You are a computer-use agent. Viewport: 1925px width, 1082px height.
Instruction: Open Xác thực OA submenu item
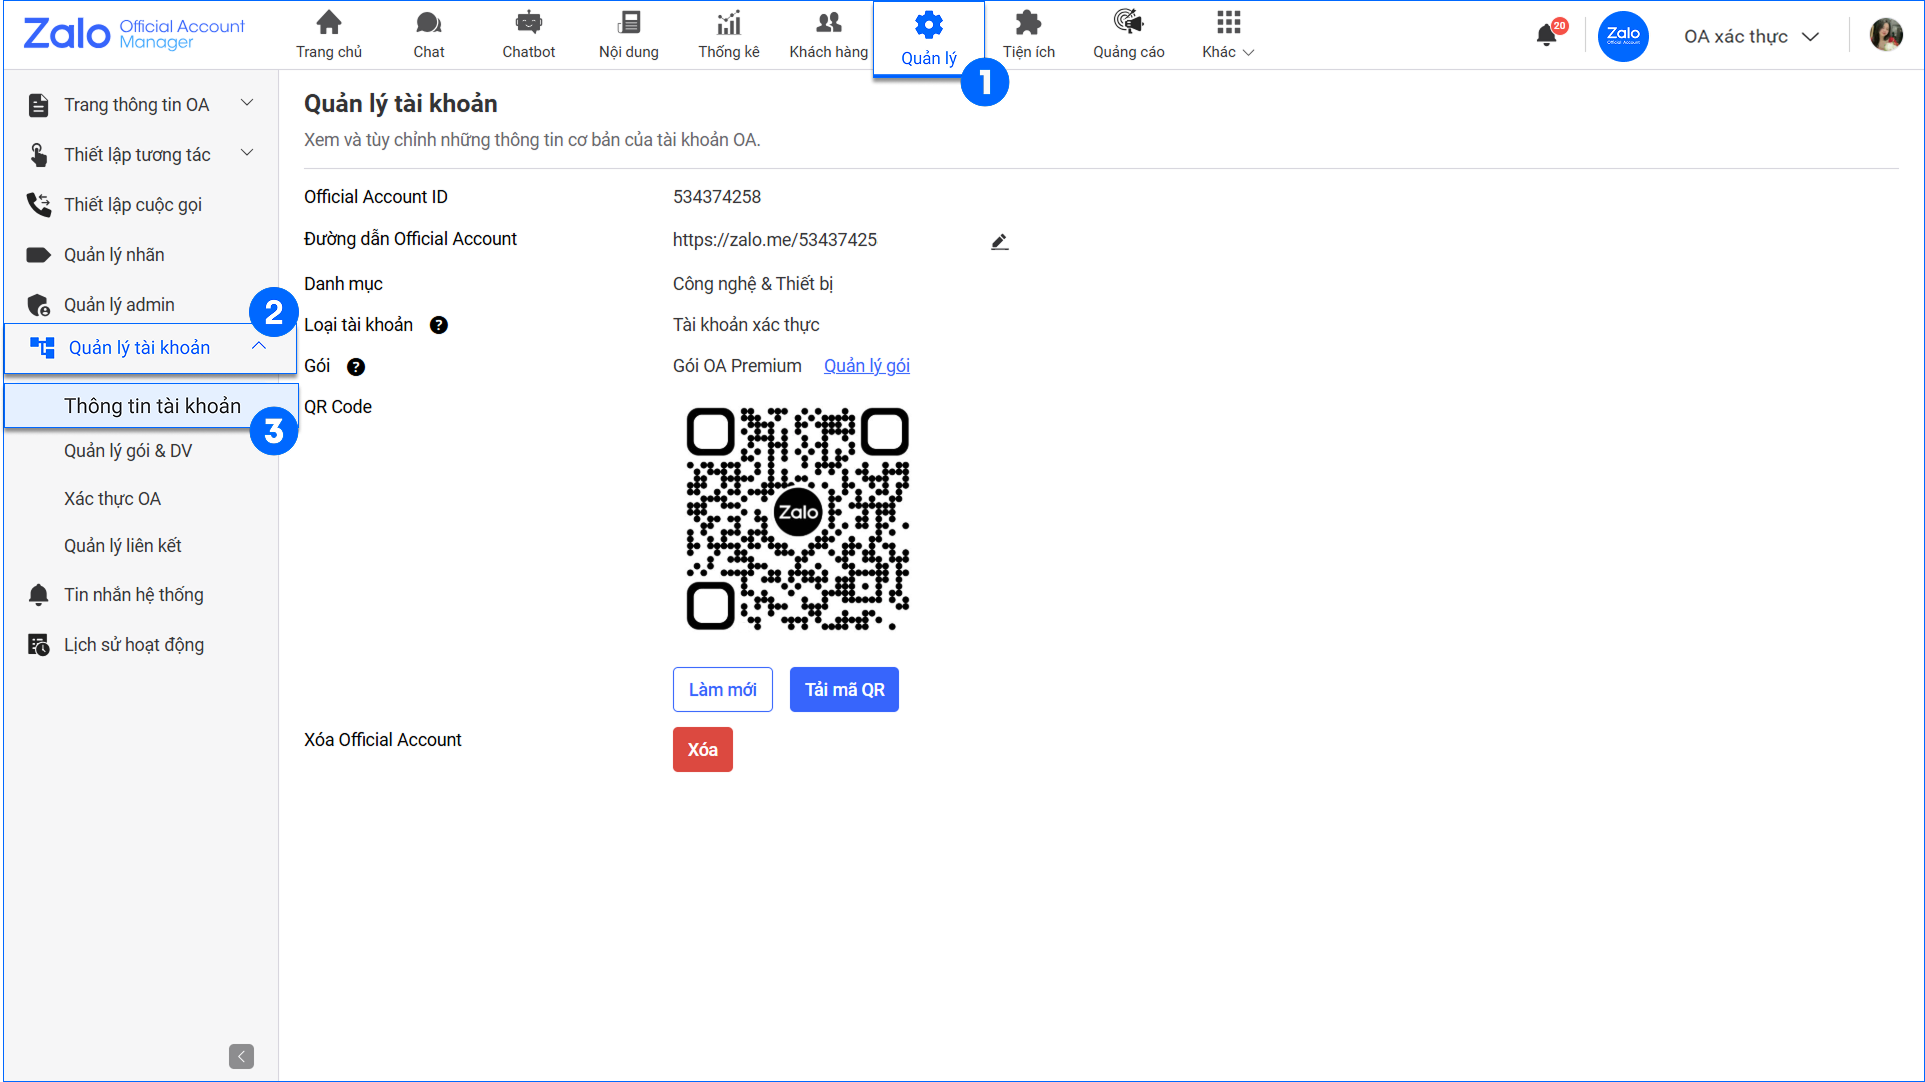point(112,499)
